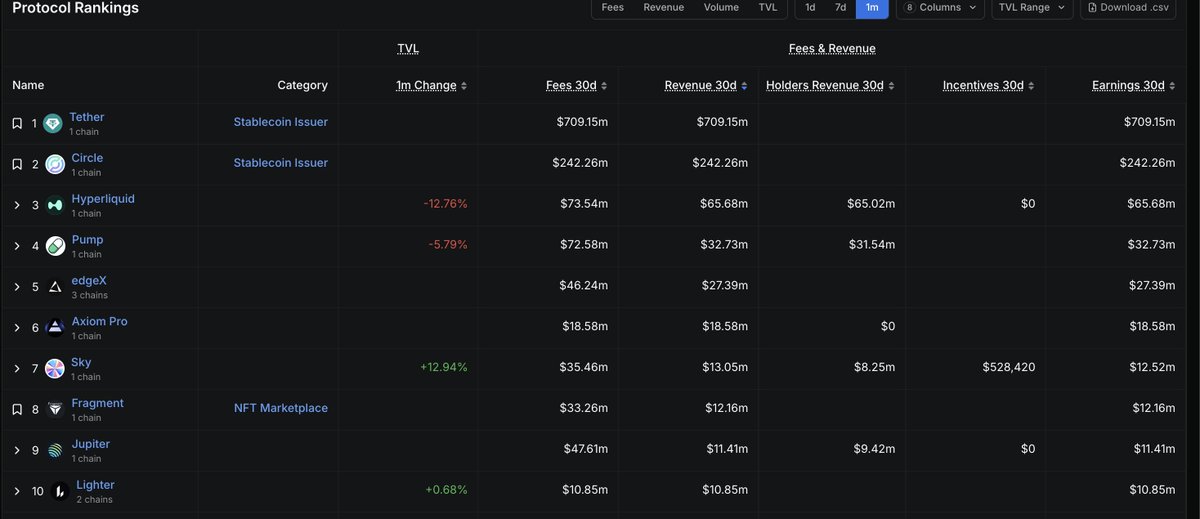Click the Name column header
Viewport: 1200px width, 519px height.
click(28, 85)
